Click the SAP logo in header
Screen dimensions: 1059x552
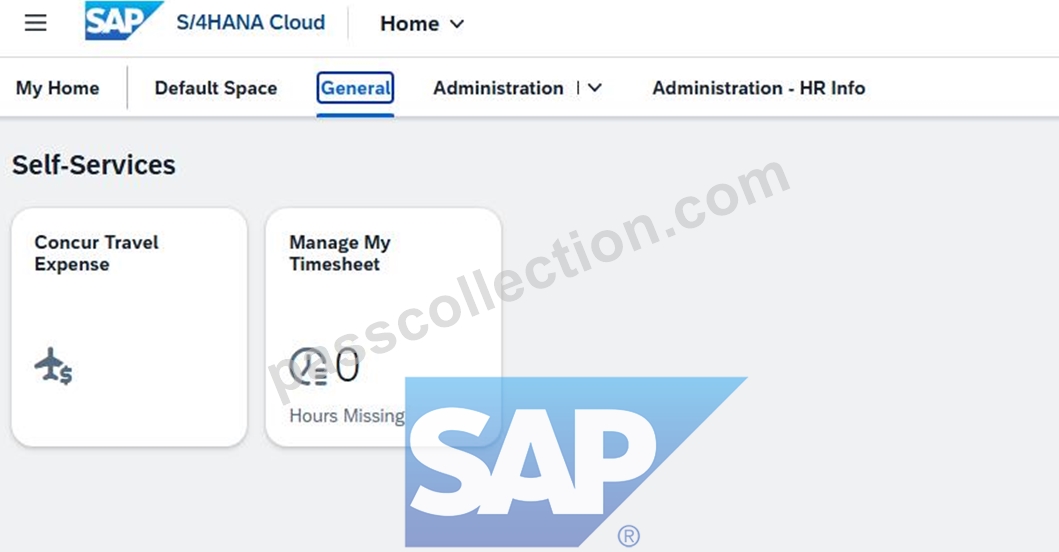pyautogui.click(x=124, y=21)
